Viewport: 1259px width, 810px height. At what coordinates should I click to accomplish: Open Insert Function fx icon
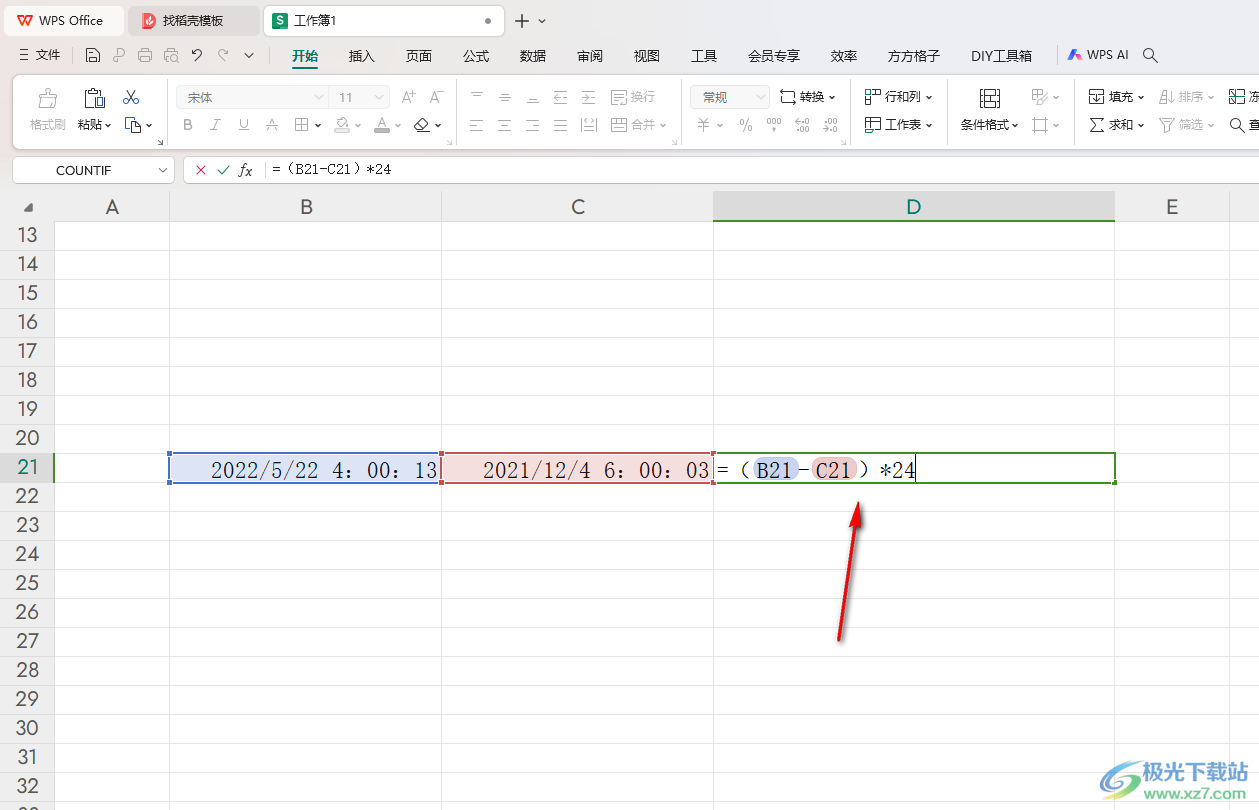(x=245, y=170)
